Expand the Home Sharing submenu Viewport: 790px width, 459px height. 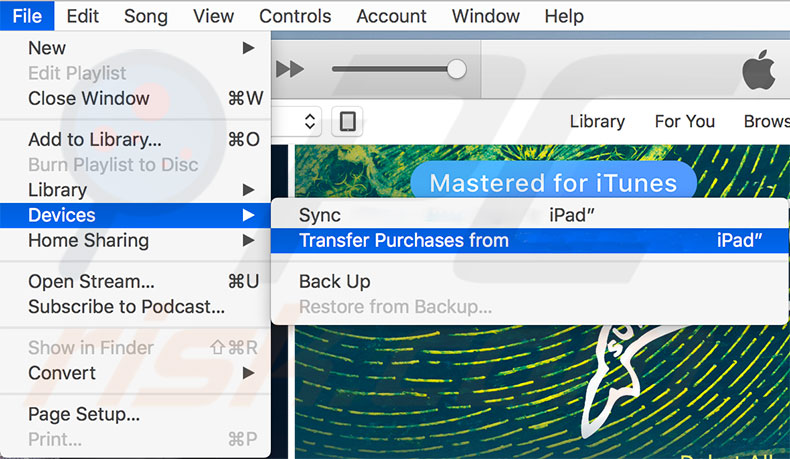[x=135, y=240]
